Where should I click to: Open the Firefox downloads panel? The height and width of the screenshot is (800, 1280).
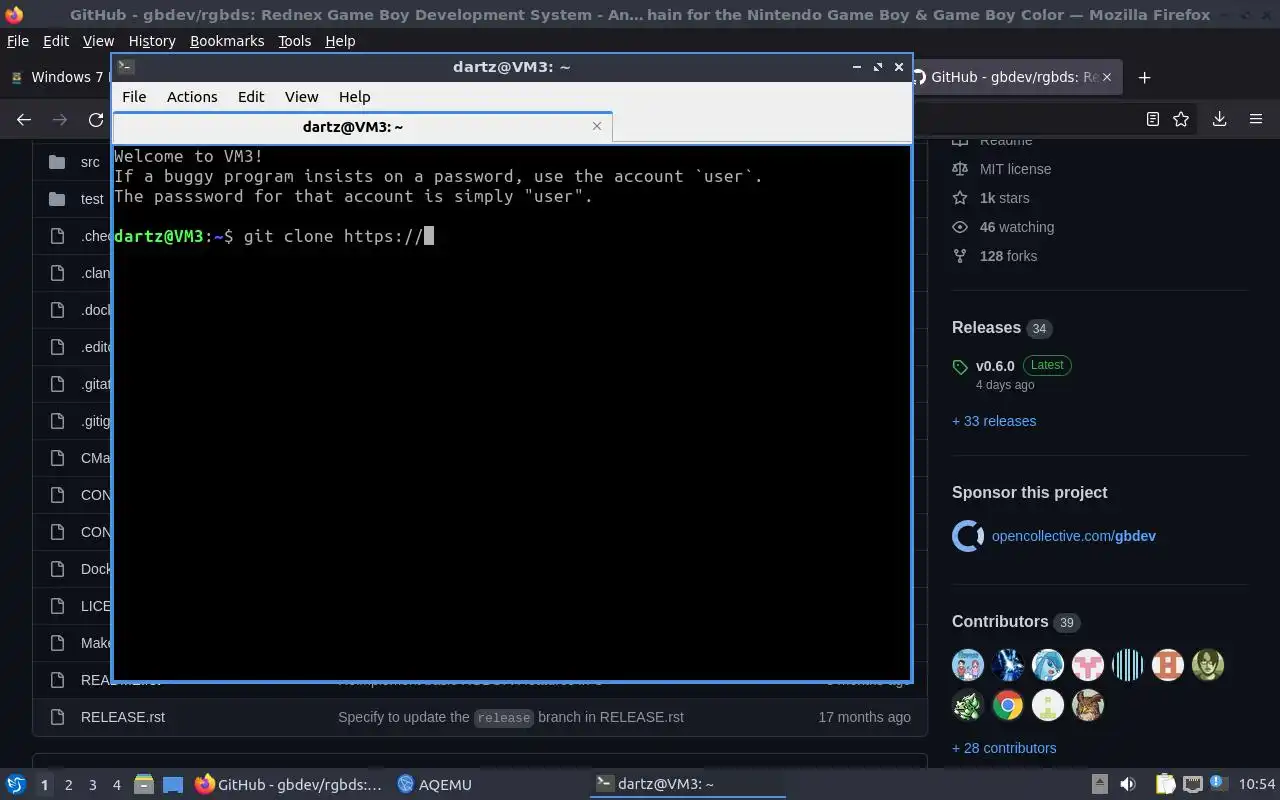[x=1219, y=119]
